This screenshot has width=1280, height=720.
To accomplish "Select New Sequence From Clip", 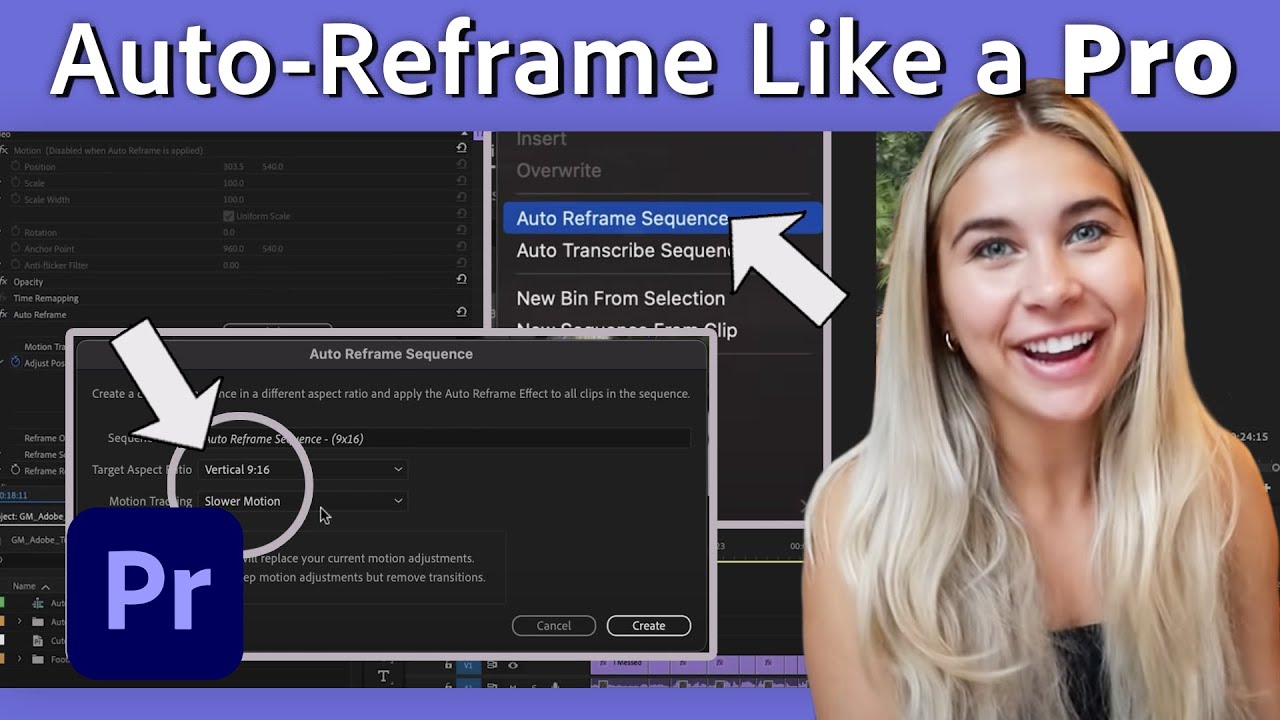I will [x=626, y=330].
